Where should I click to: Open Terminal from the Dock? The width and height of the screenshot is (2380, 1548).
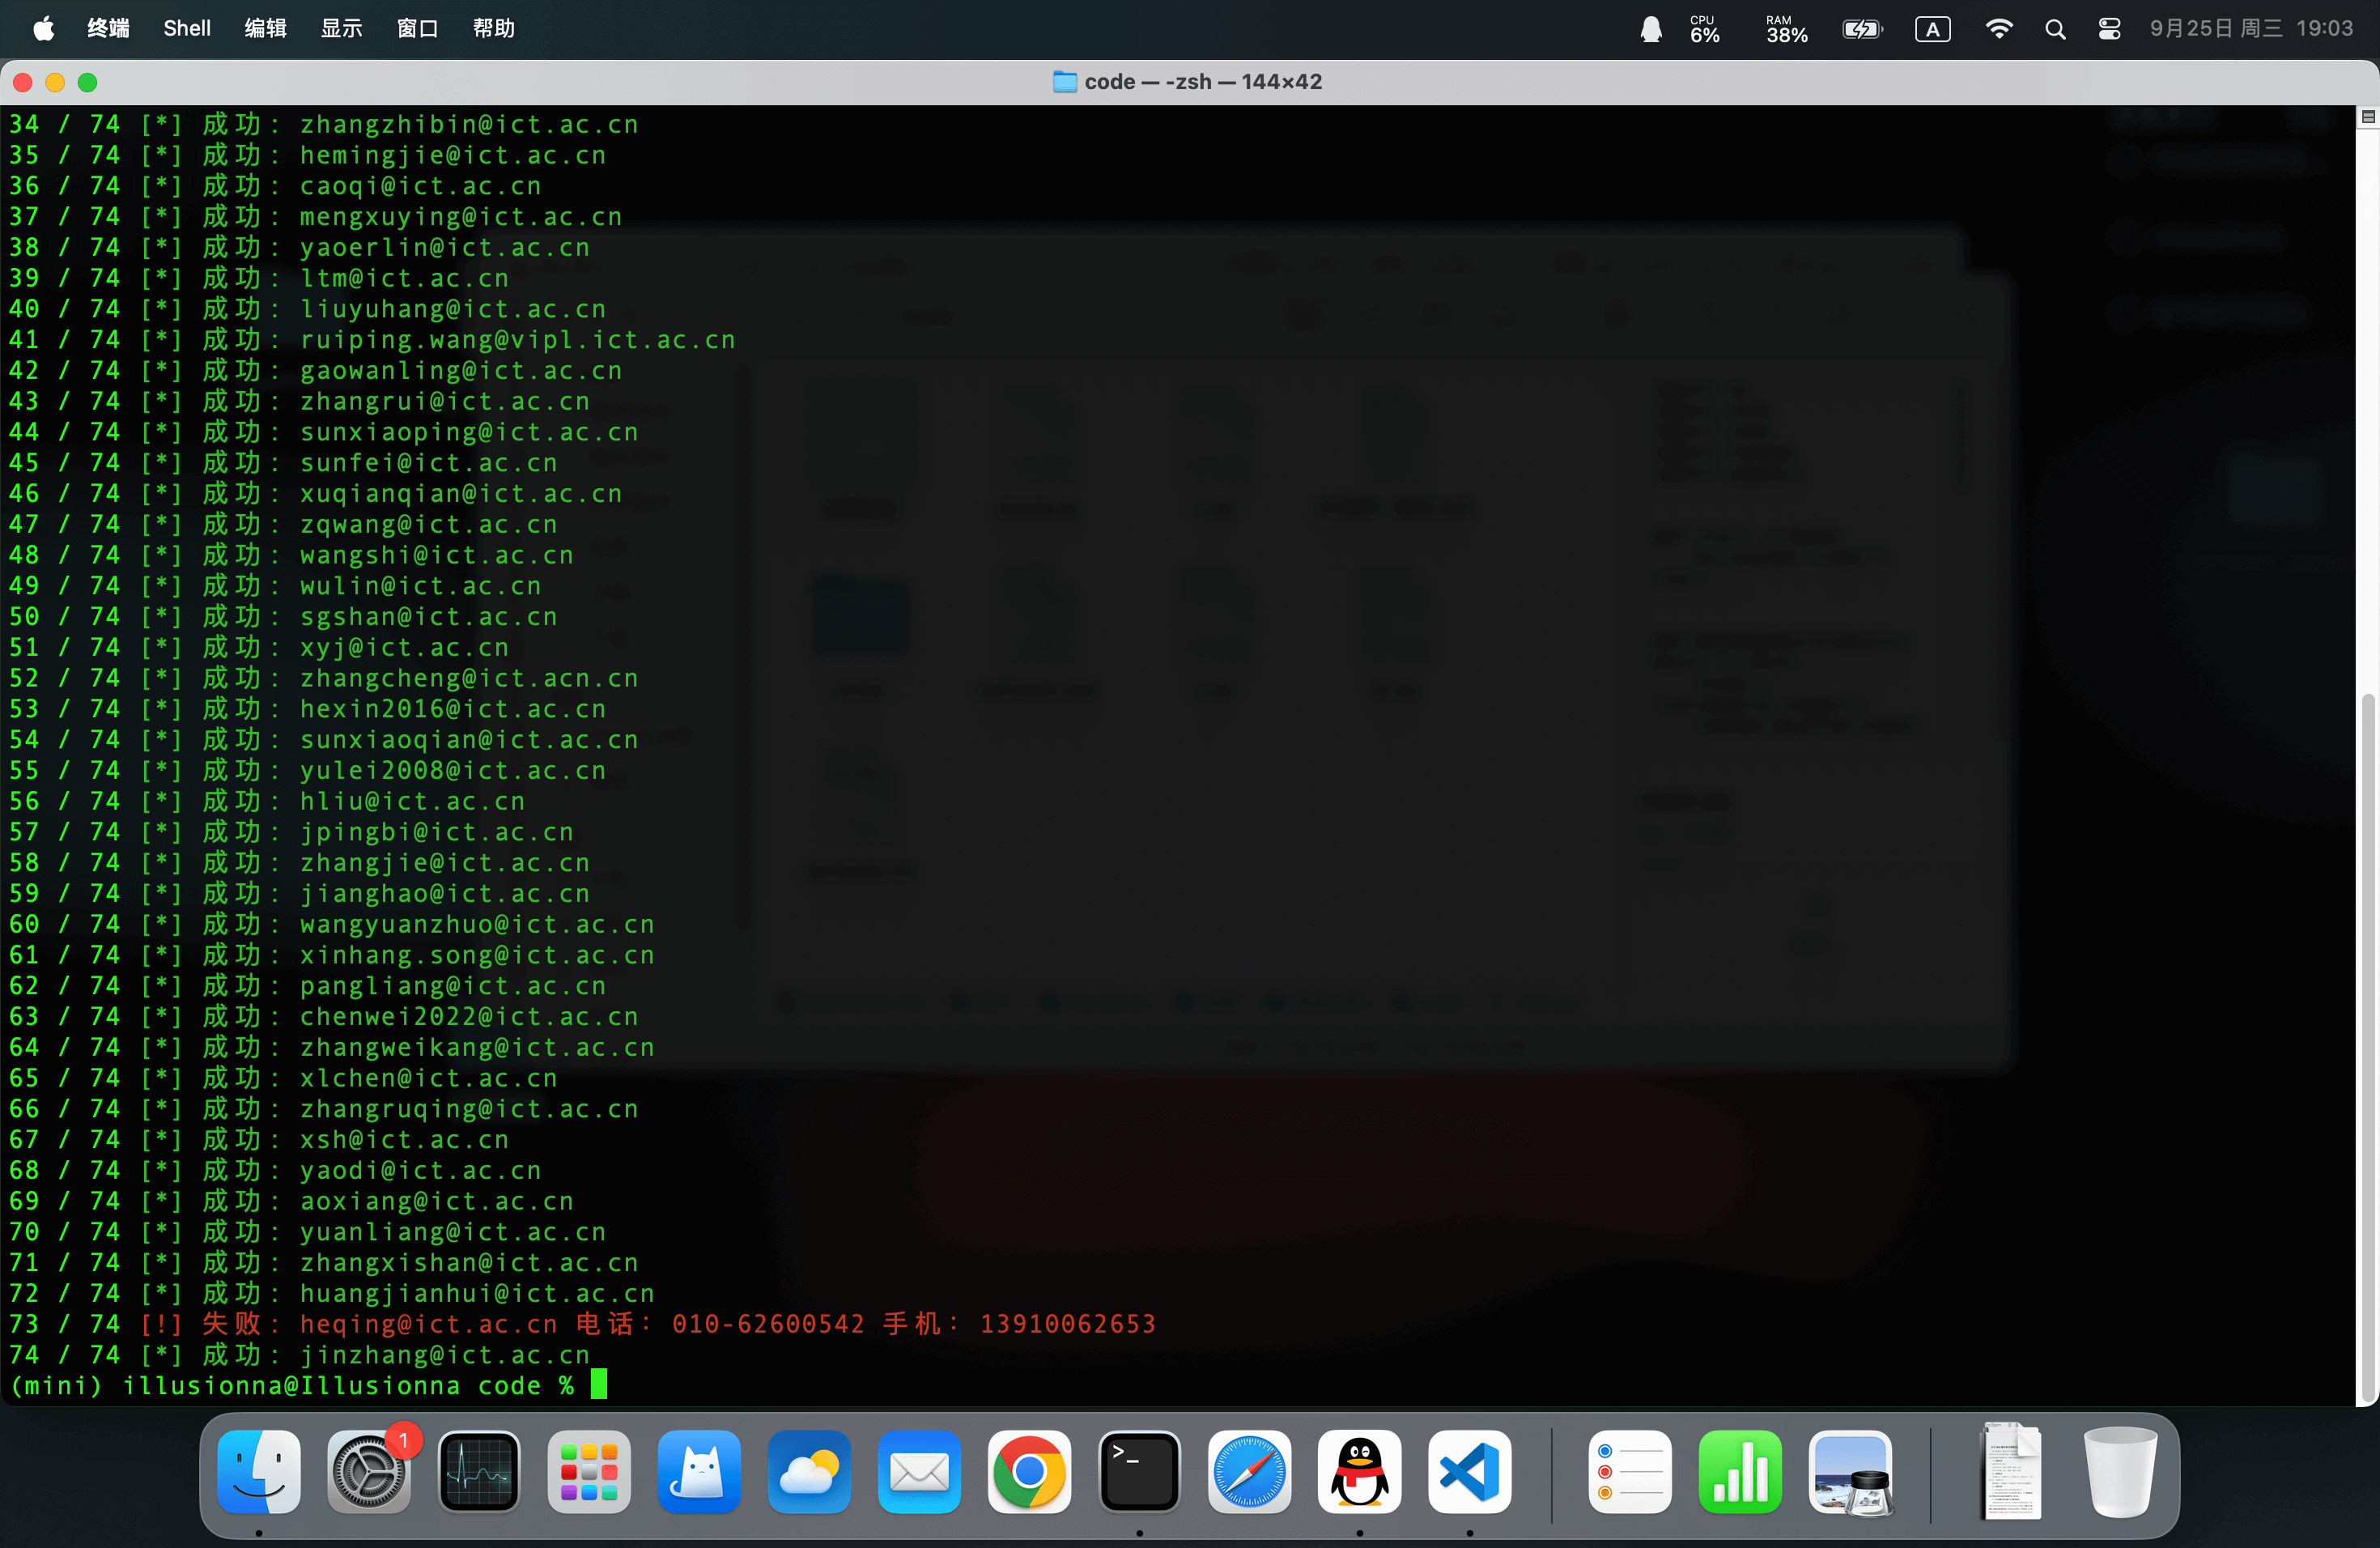point(1139,1472)
